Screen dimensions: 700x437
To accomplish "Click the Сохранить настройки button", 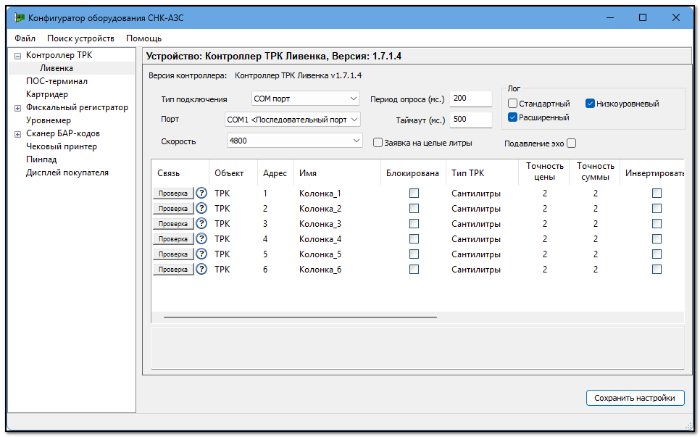I will pos(635,398).
